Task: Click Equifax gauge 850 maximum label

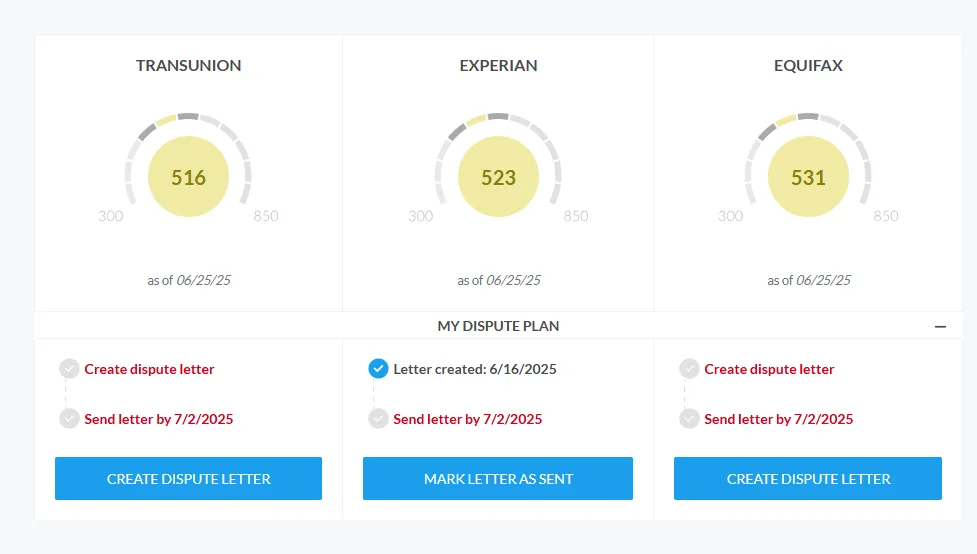Action: 885,216
